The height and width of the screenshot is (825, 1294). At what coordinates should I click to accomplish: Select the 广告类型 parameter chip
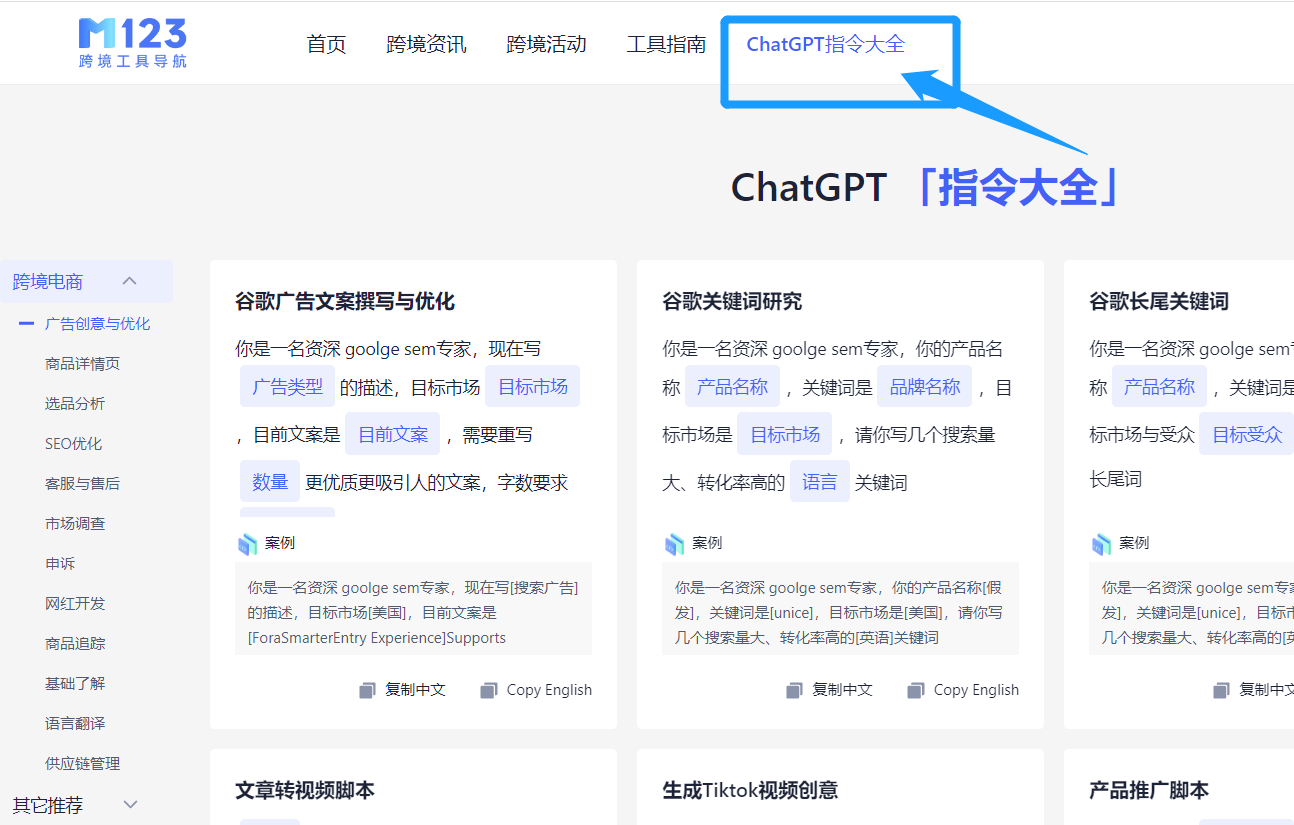coord(287,386)
